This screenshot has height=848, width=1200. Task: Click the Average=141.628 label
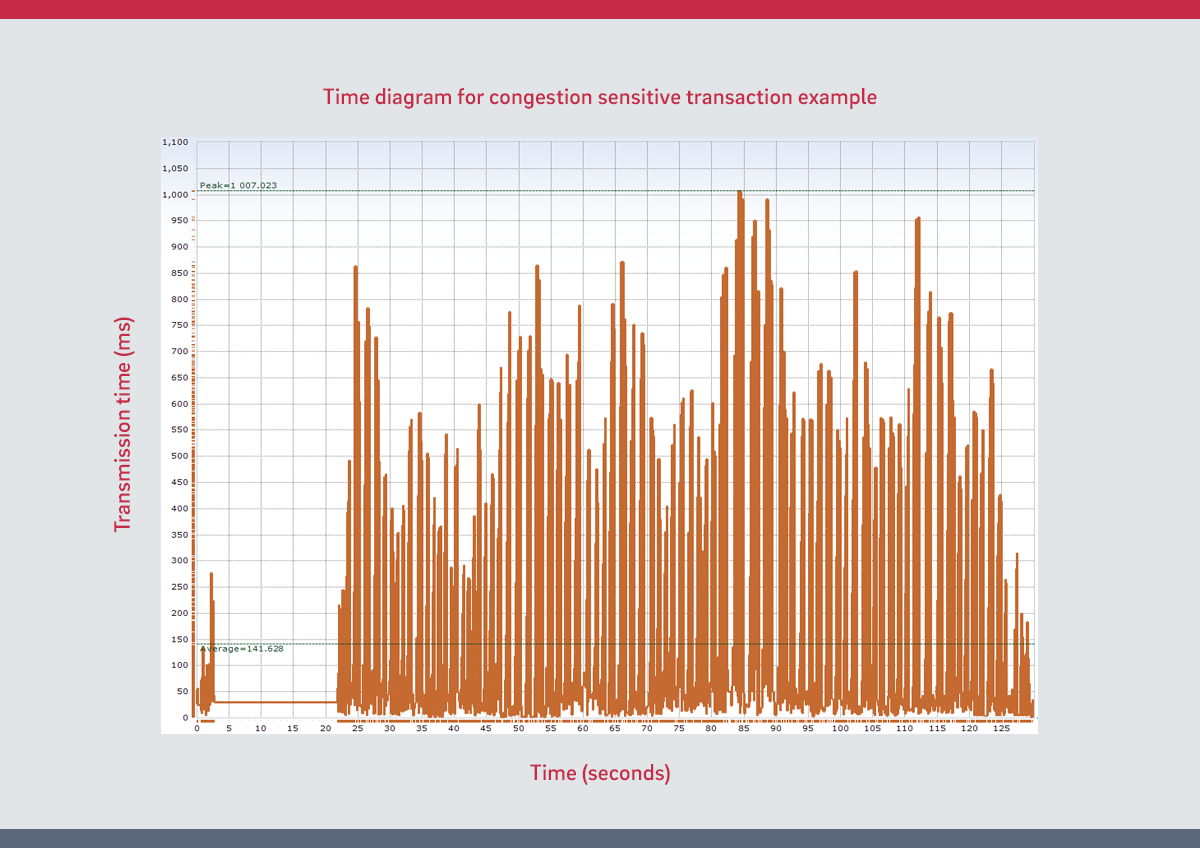(242, 649)
